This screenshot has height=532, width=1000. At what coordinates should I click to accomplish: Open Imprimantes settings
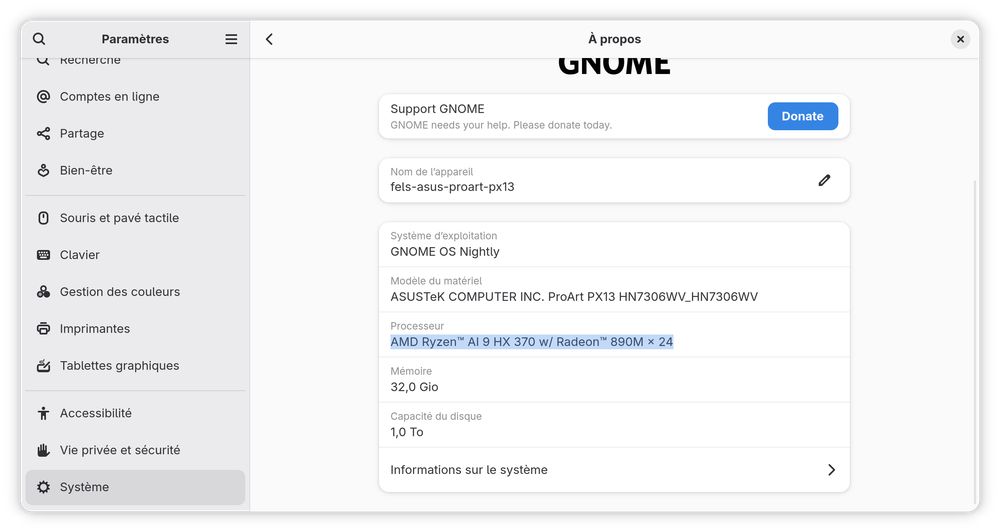point(135,329)
